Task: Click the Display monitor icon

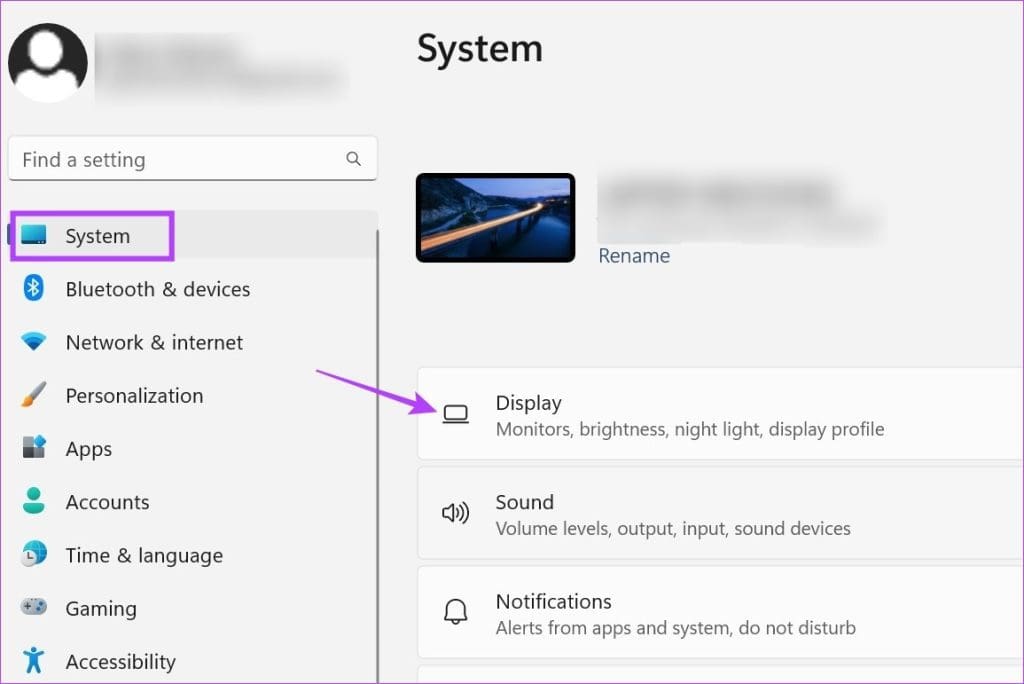Action: coord(456,413)
